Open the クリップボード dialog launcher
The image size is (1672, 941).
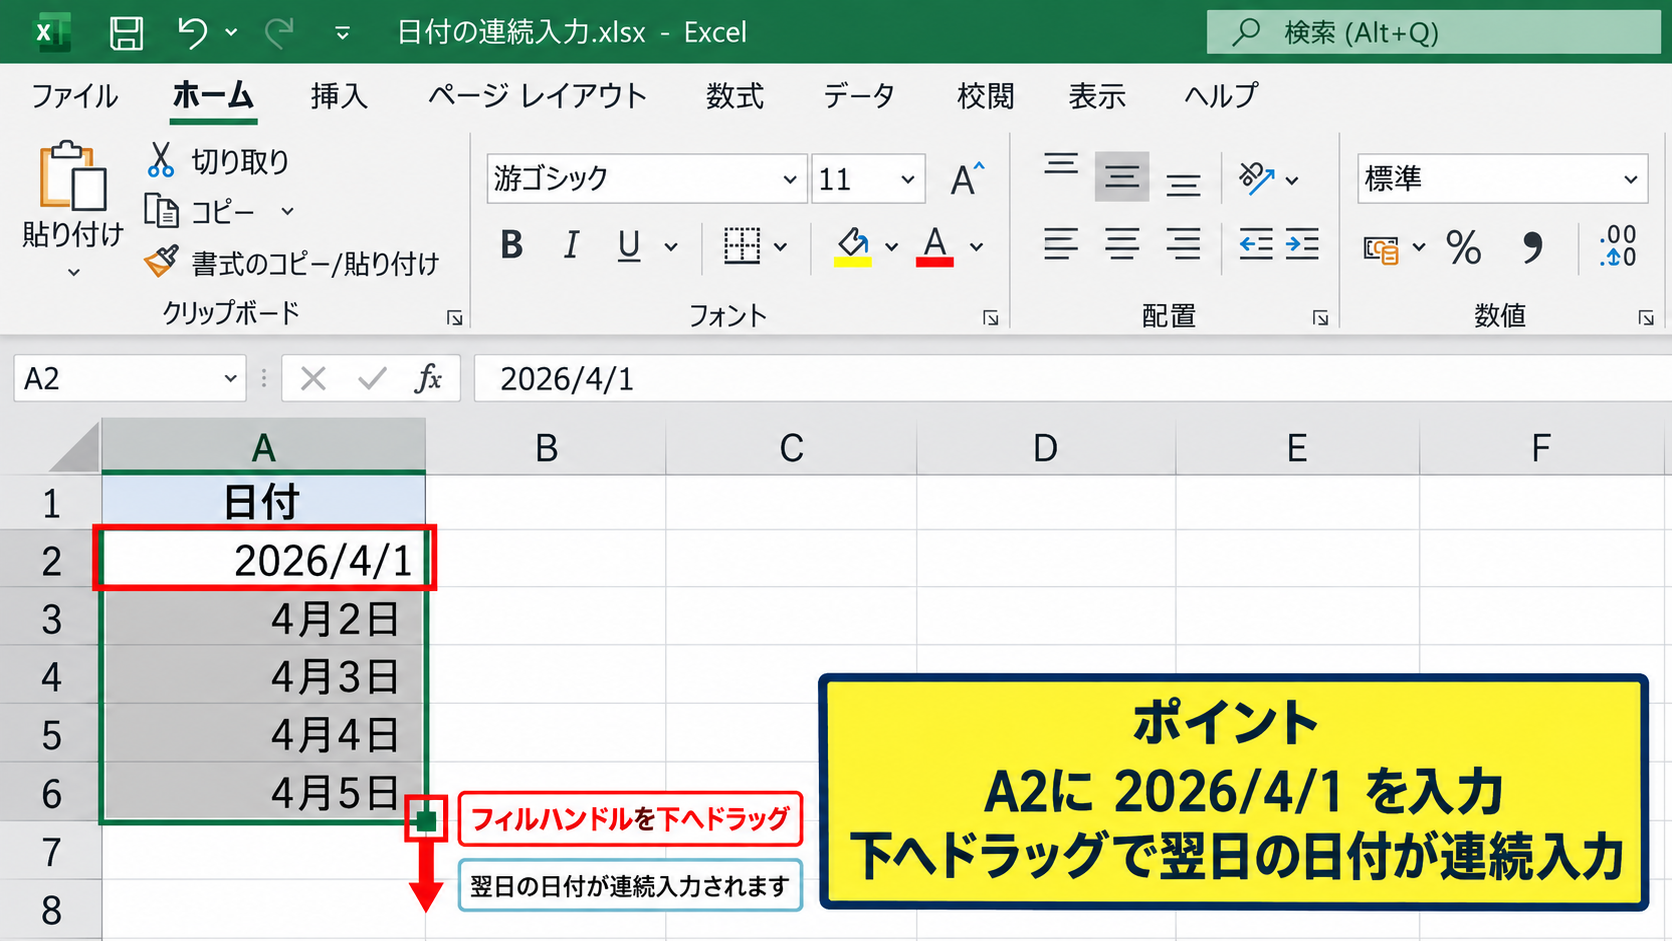tap(455, 318)
